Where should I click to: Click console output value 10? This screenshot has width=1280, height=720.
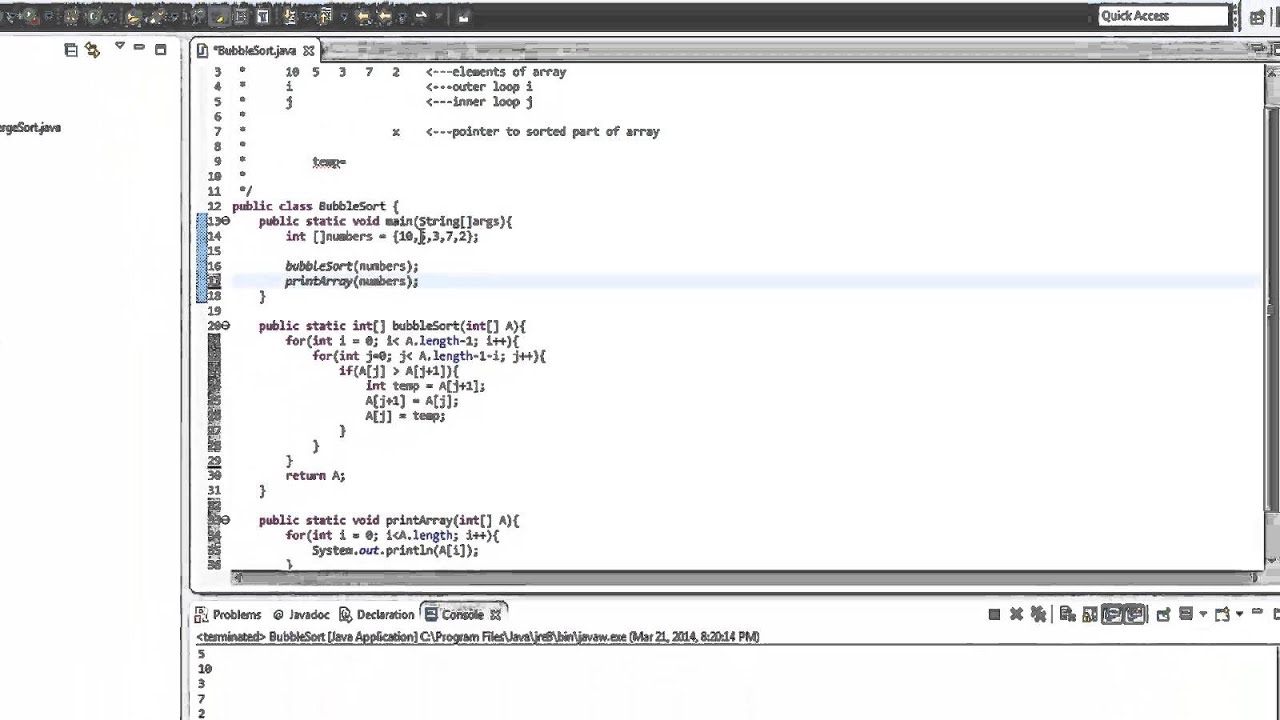tap(205, 669)
